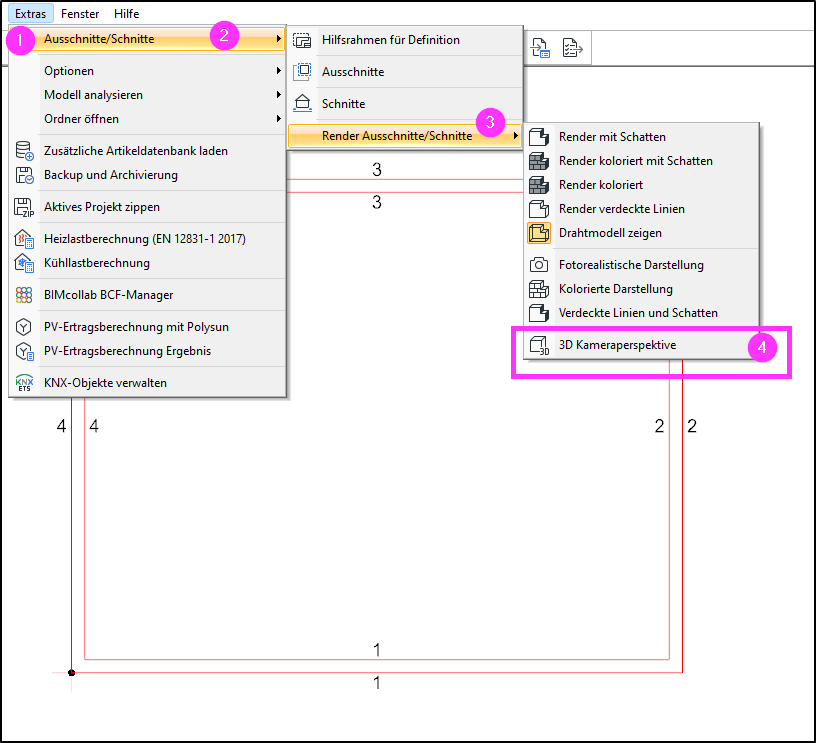
Task: Click the document import toolbar icon
Action: pyautogui.click(x=540, y=48)
